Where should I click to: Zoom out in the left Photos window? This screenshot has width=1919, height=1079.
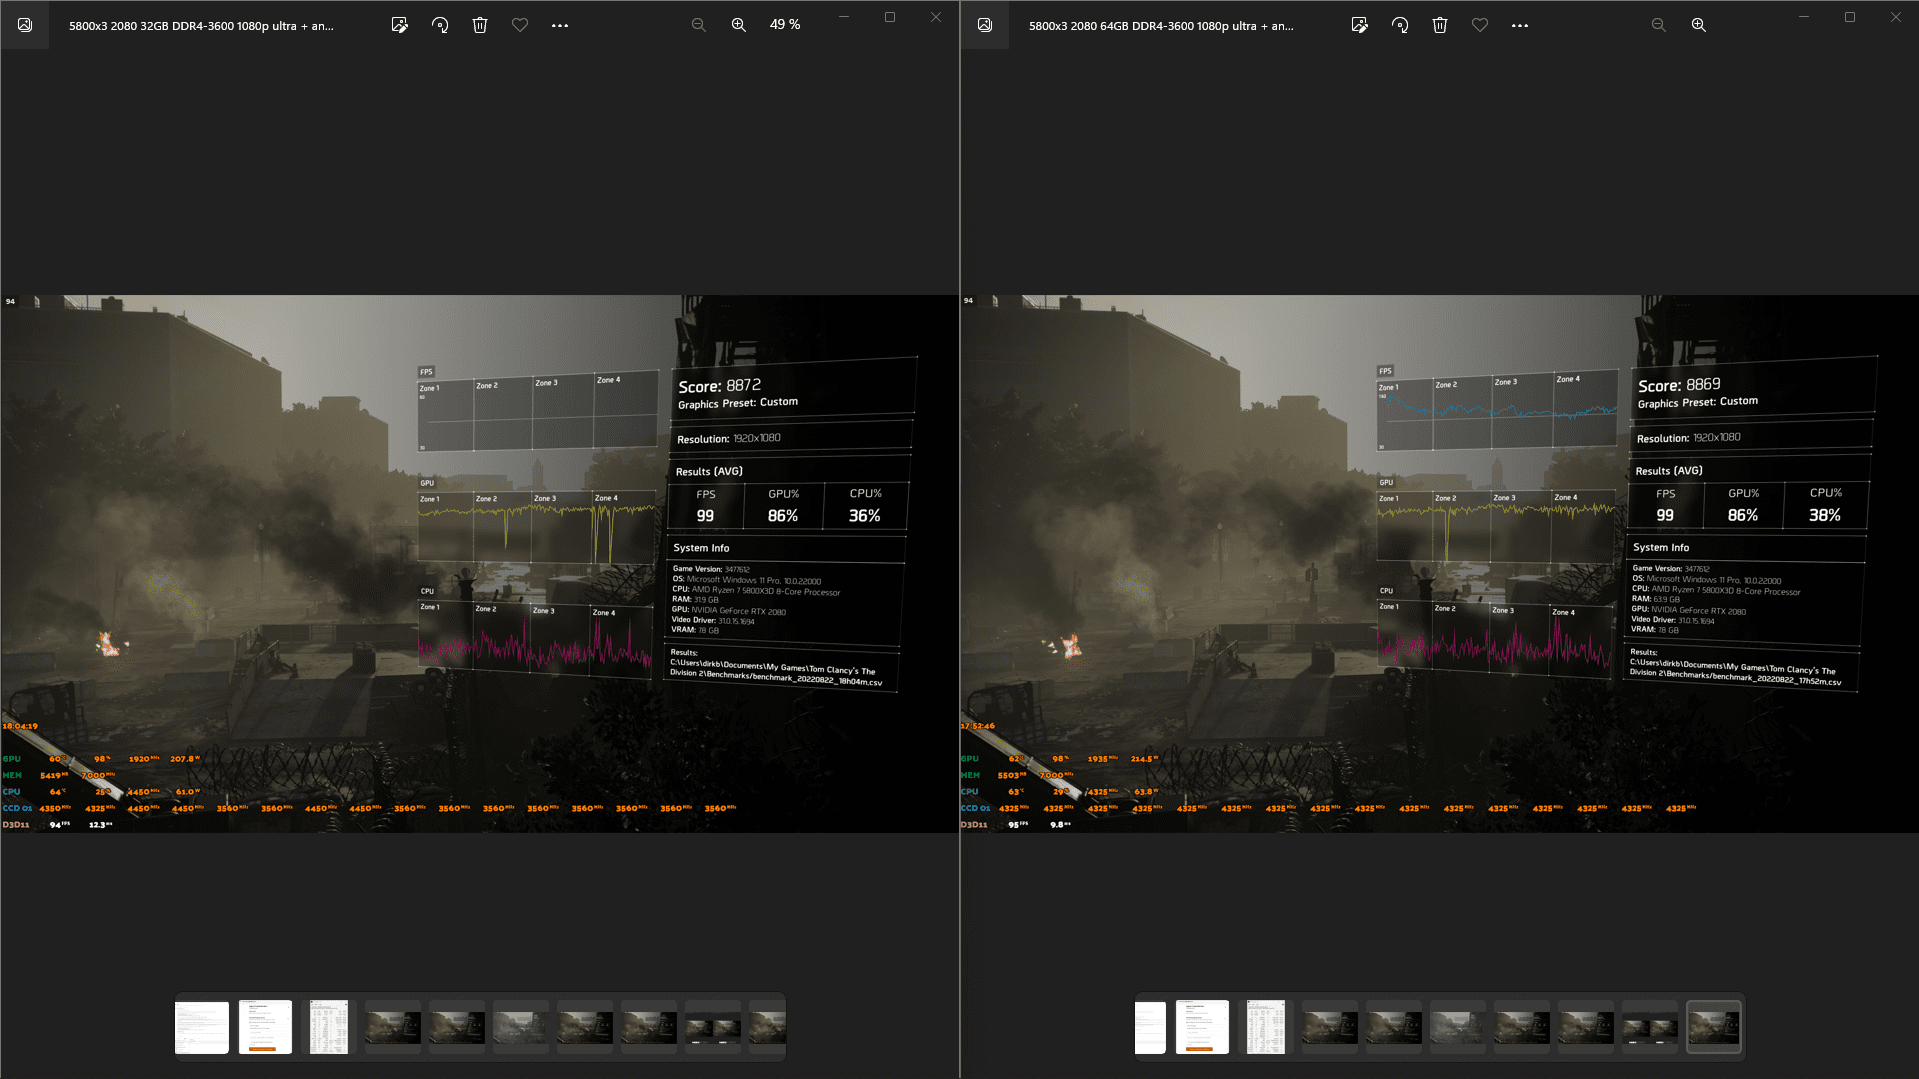(x=699, y=25)
